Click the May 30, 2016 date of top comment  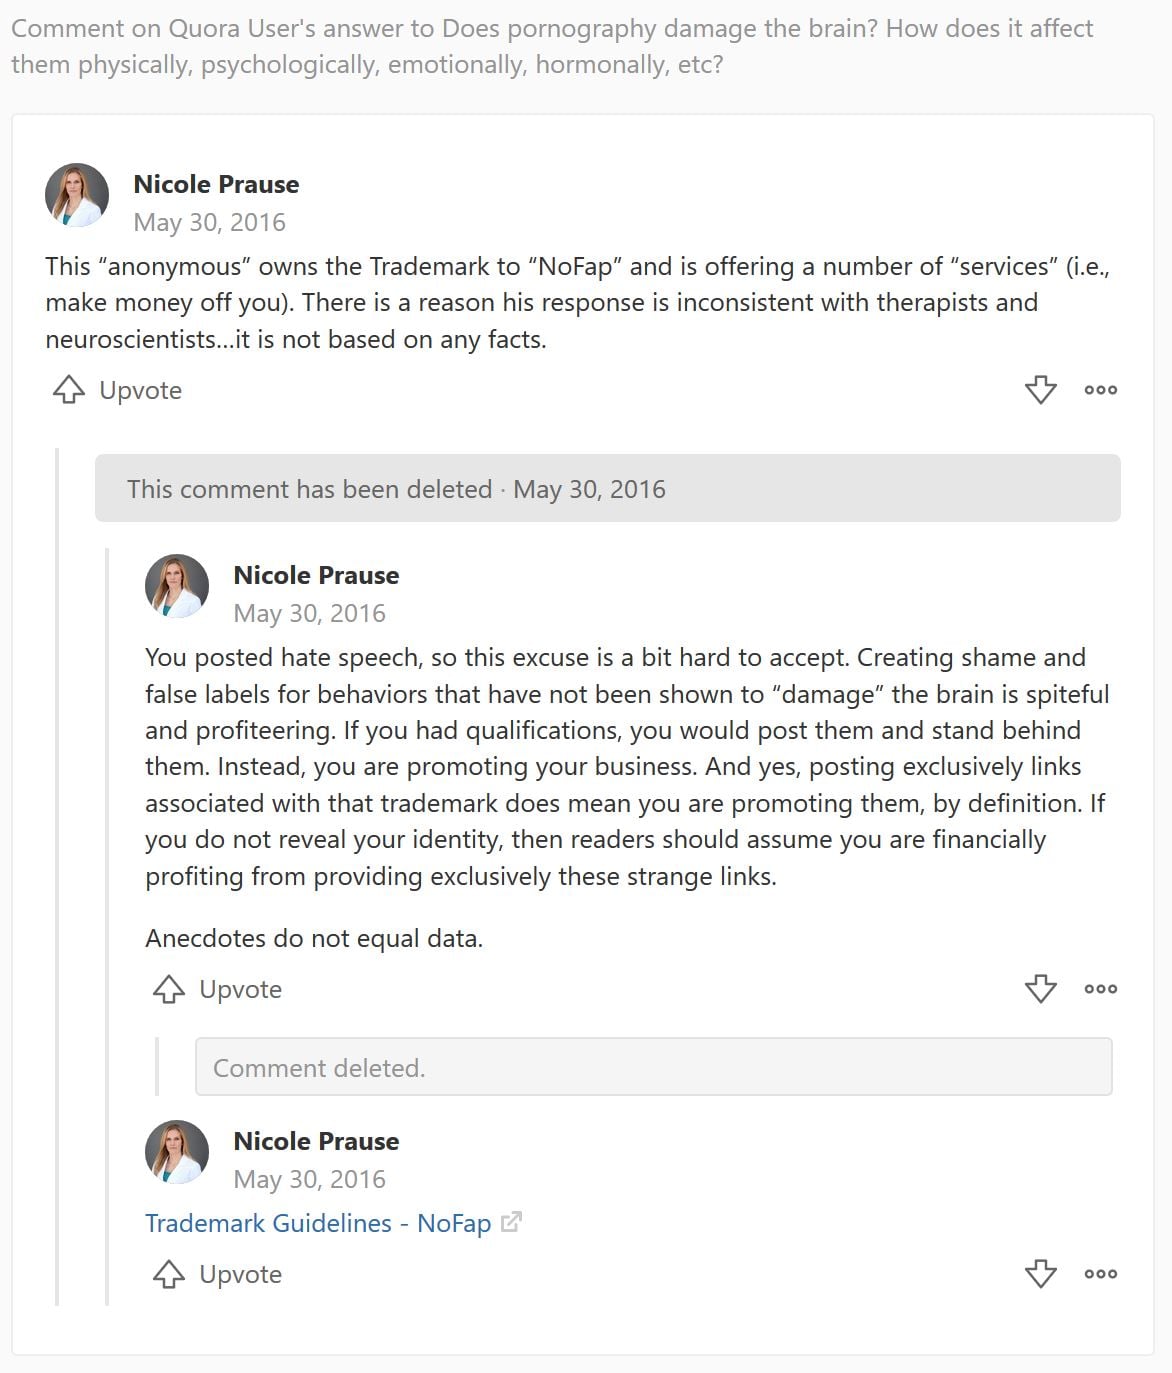tap(209, 222)
